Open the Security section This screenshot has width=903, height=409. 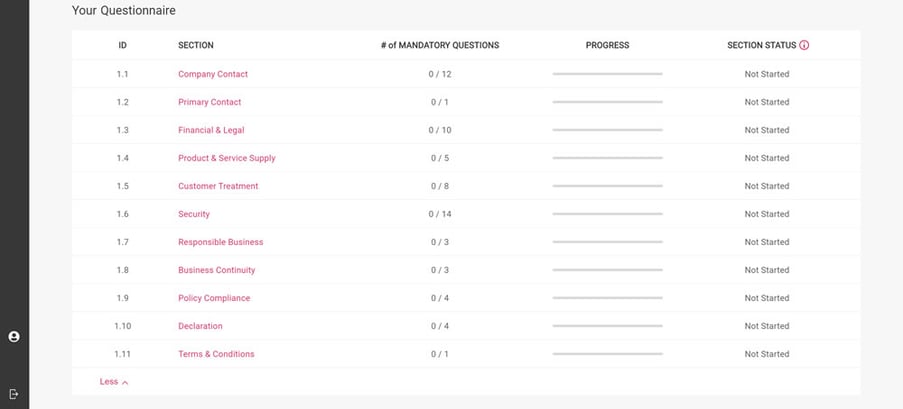(194, 214)
